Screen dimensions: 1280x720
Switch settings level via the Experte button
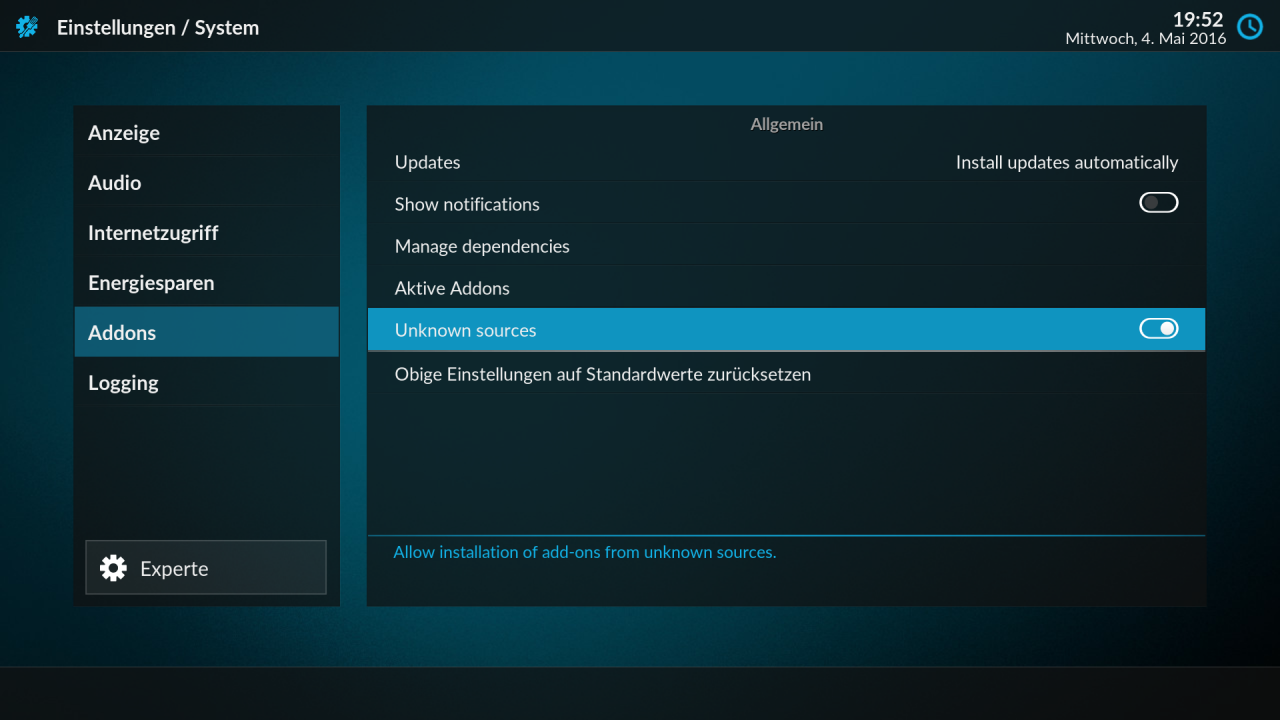pos(205,567)
